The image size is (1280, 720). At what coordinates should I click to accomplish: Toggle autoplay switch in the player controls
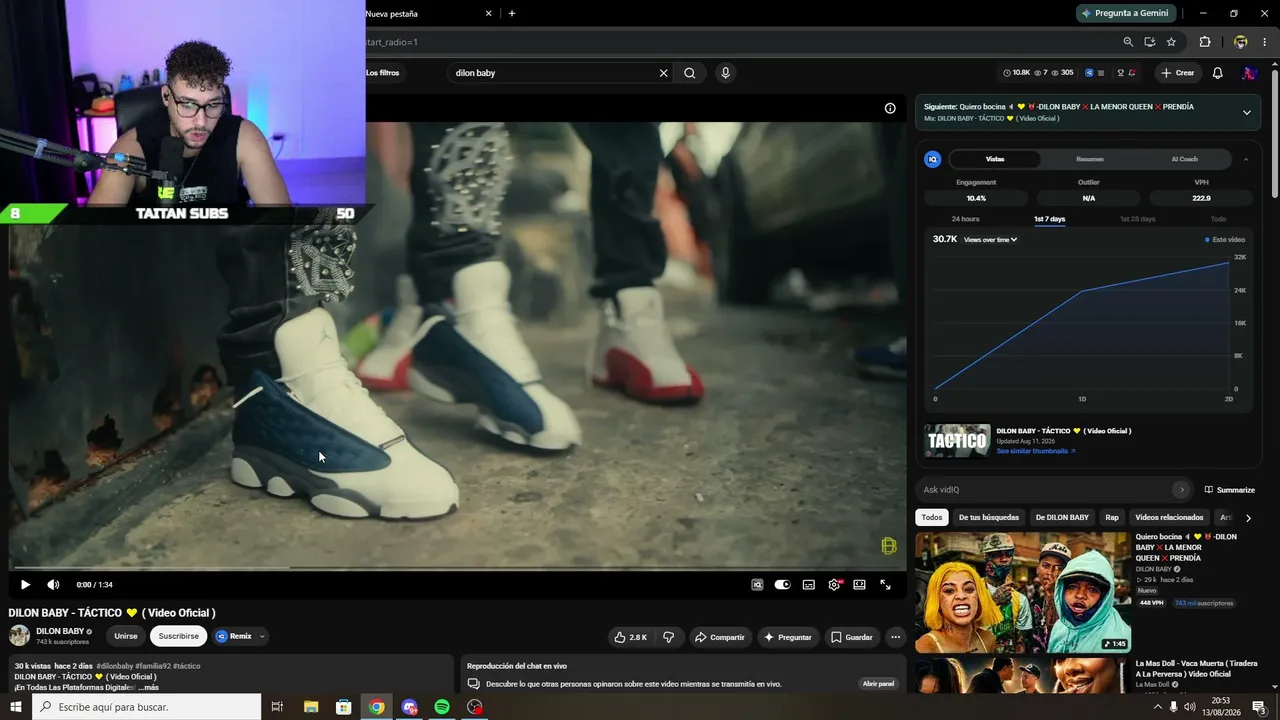[x=783, y=585]
